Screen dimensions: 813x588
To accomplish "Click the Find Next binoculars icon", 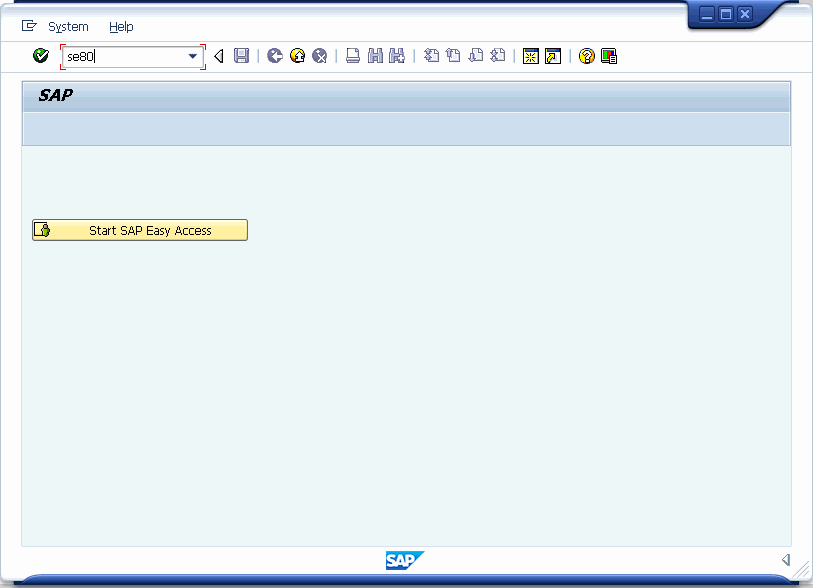I will (x=397, y=55).
